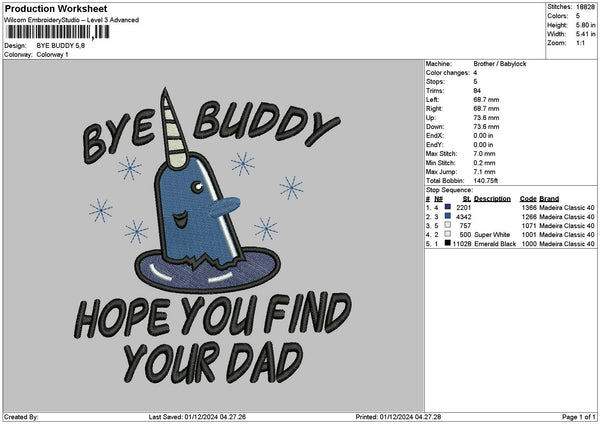Screen dimensions: 600x424
Task: Click the Emerald Black color swatch
Action: [x=448, y=243]
